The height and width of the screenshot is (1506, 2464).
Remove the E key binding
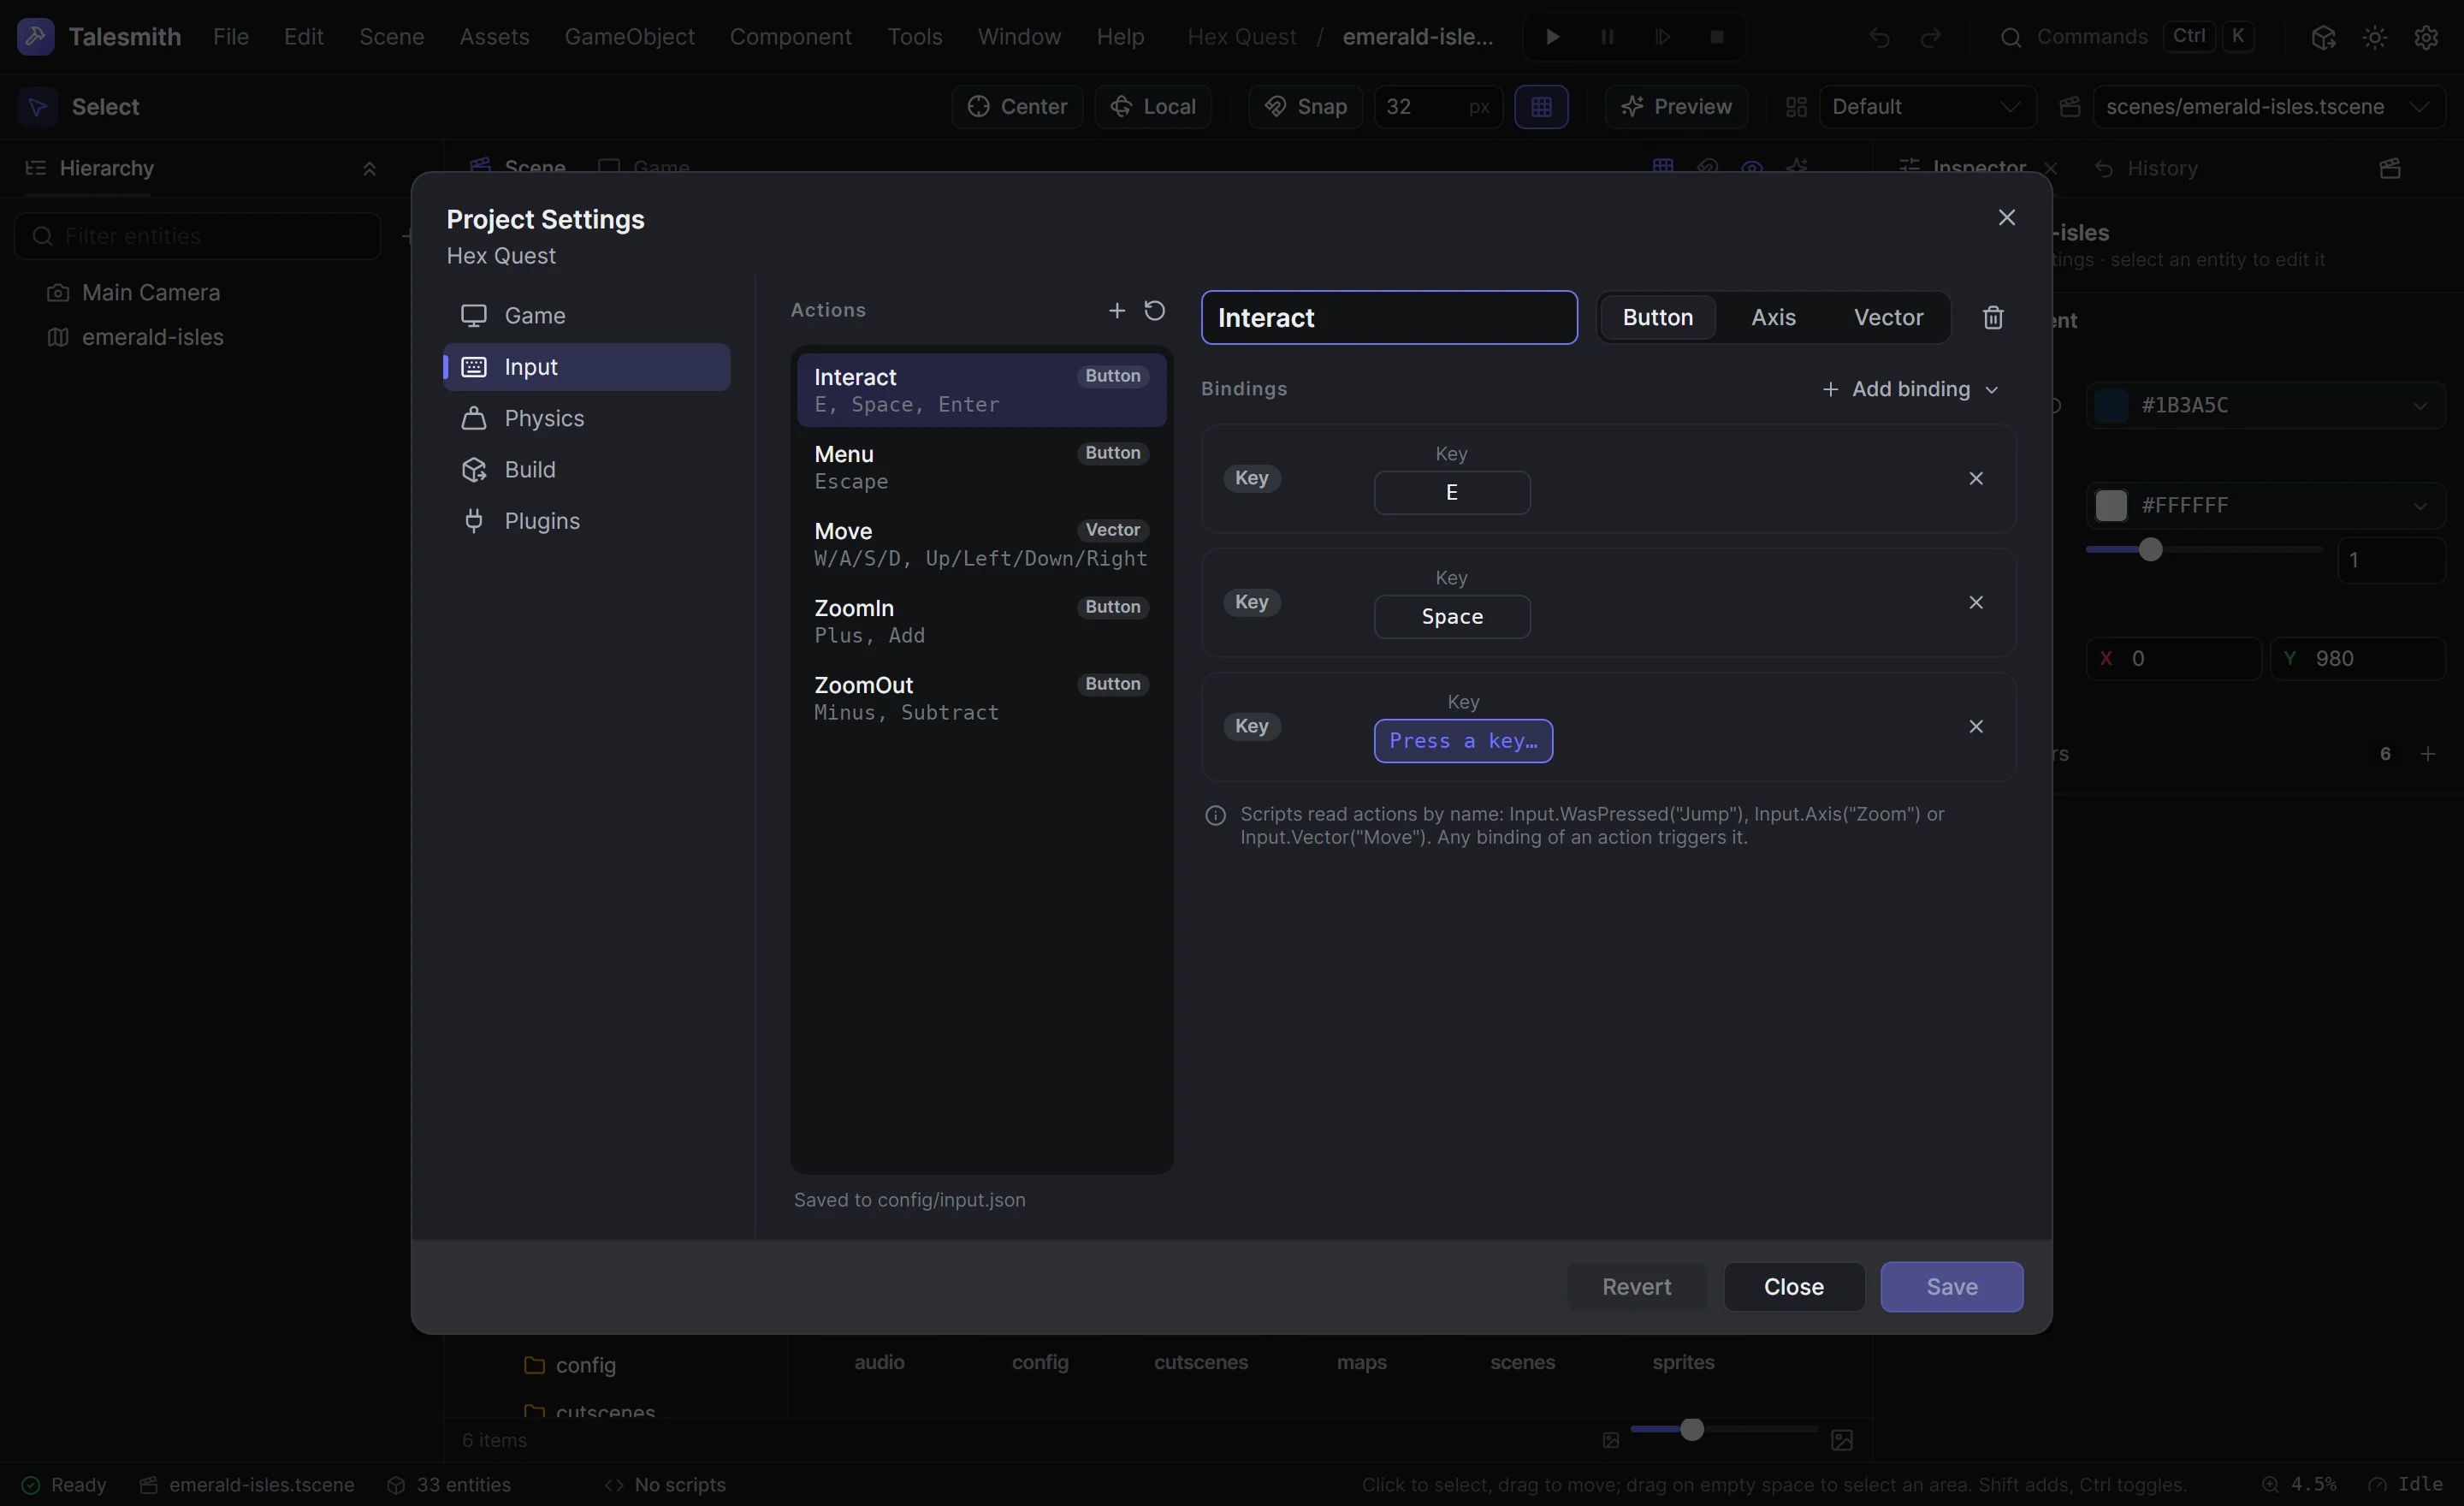1976,479
